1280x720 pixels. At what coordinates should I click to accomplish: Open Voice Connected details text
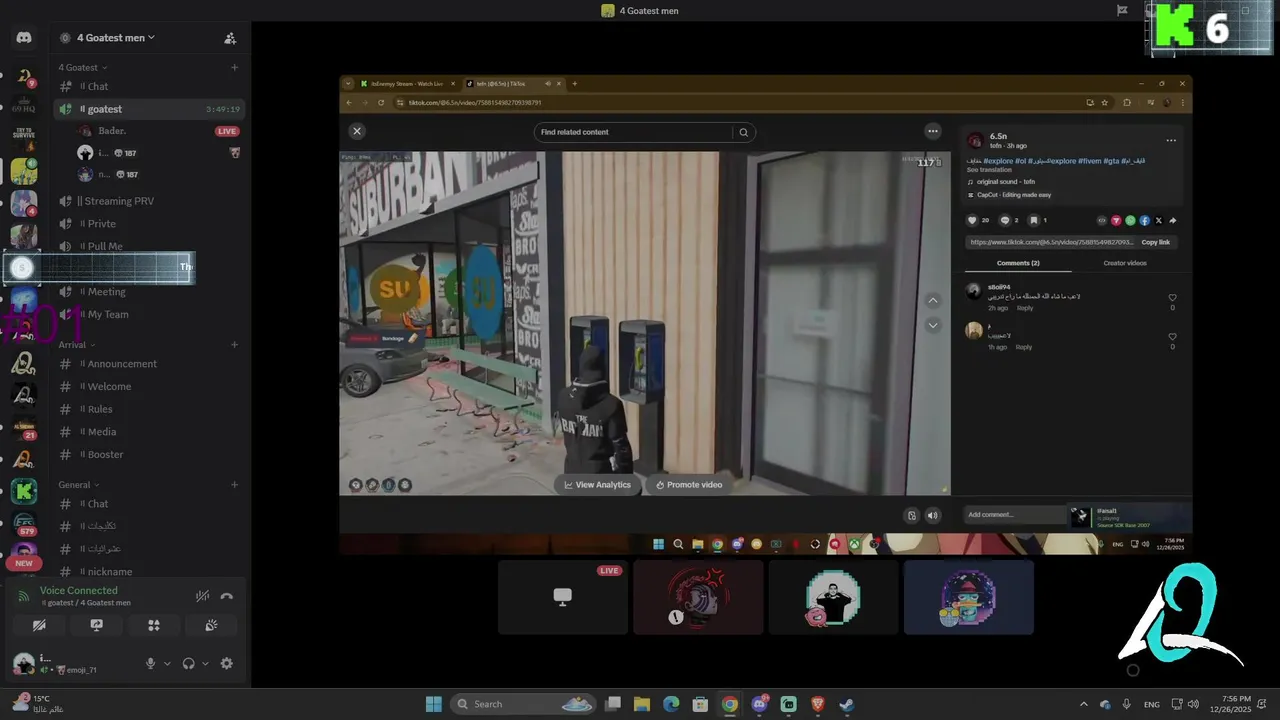pos(79,591)
